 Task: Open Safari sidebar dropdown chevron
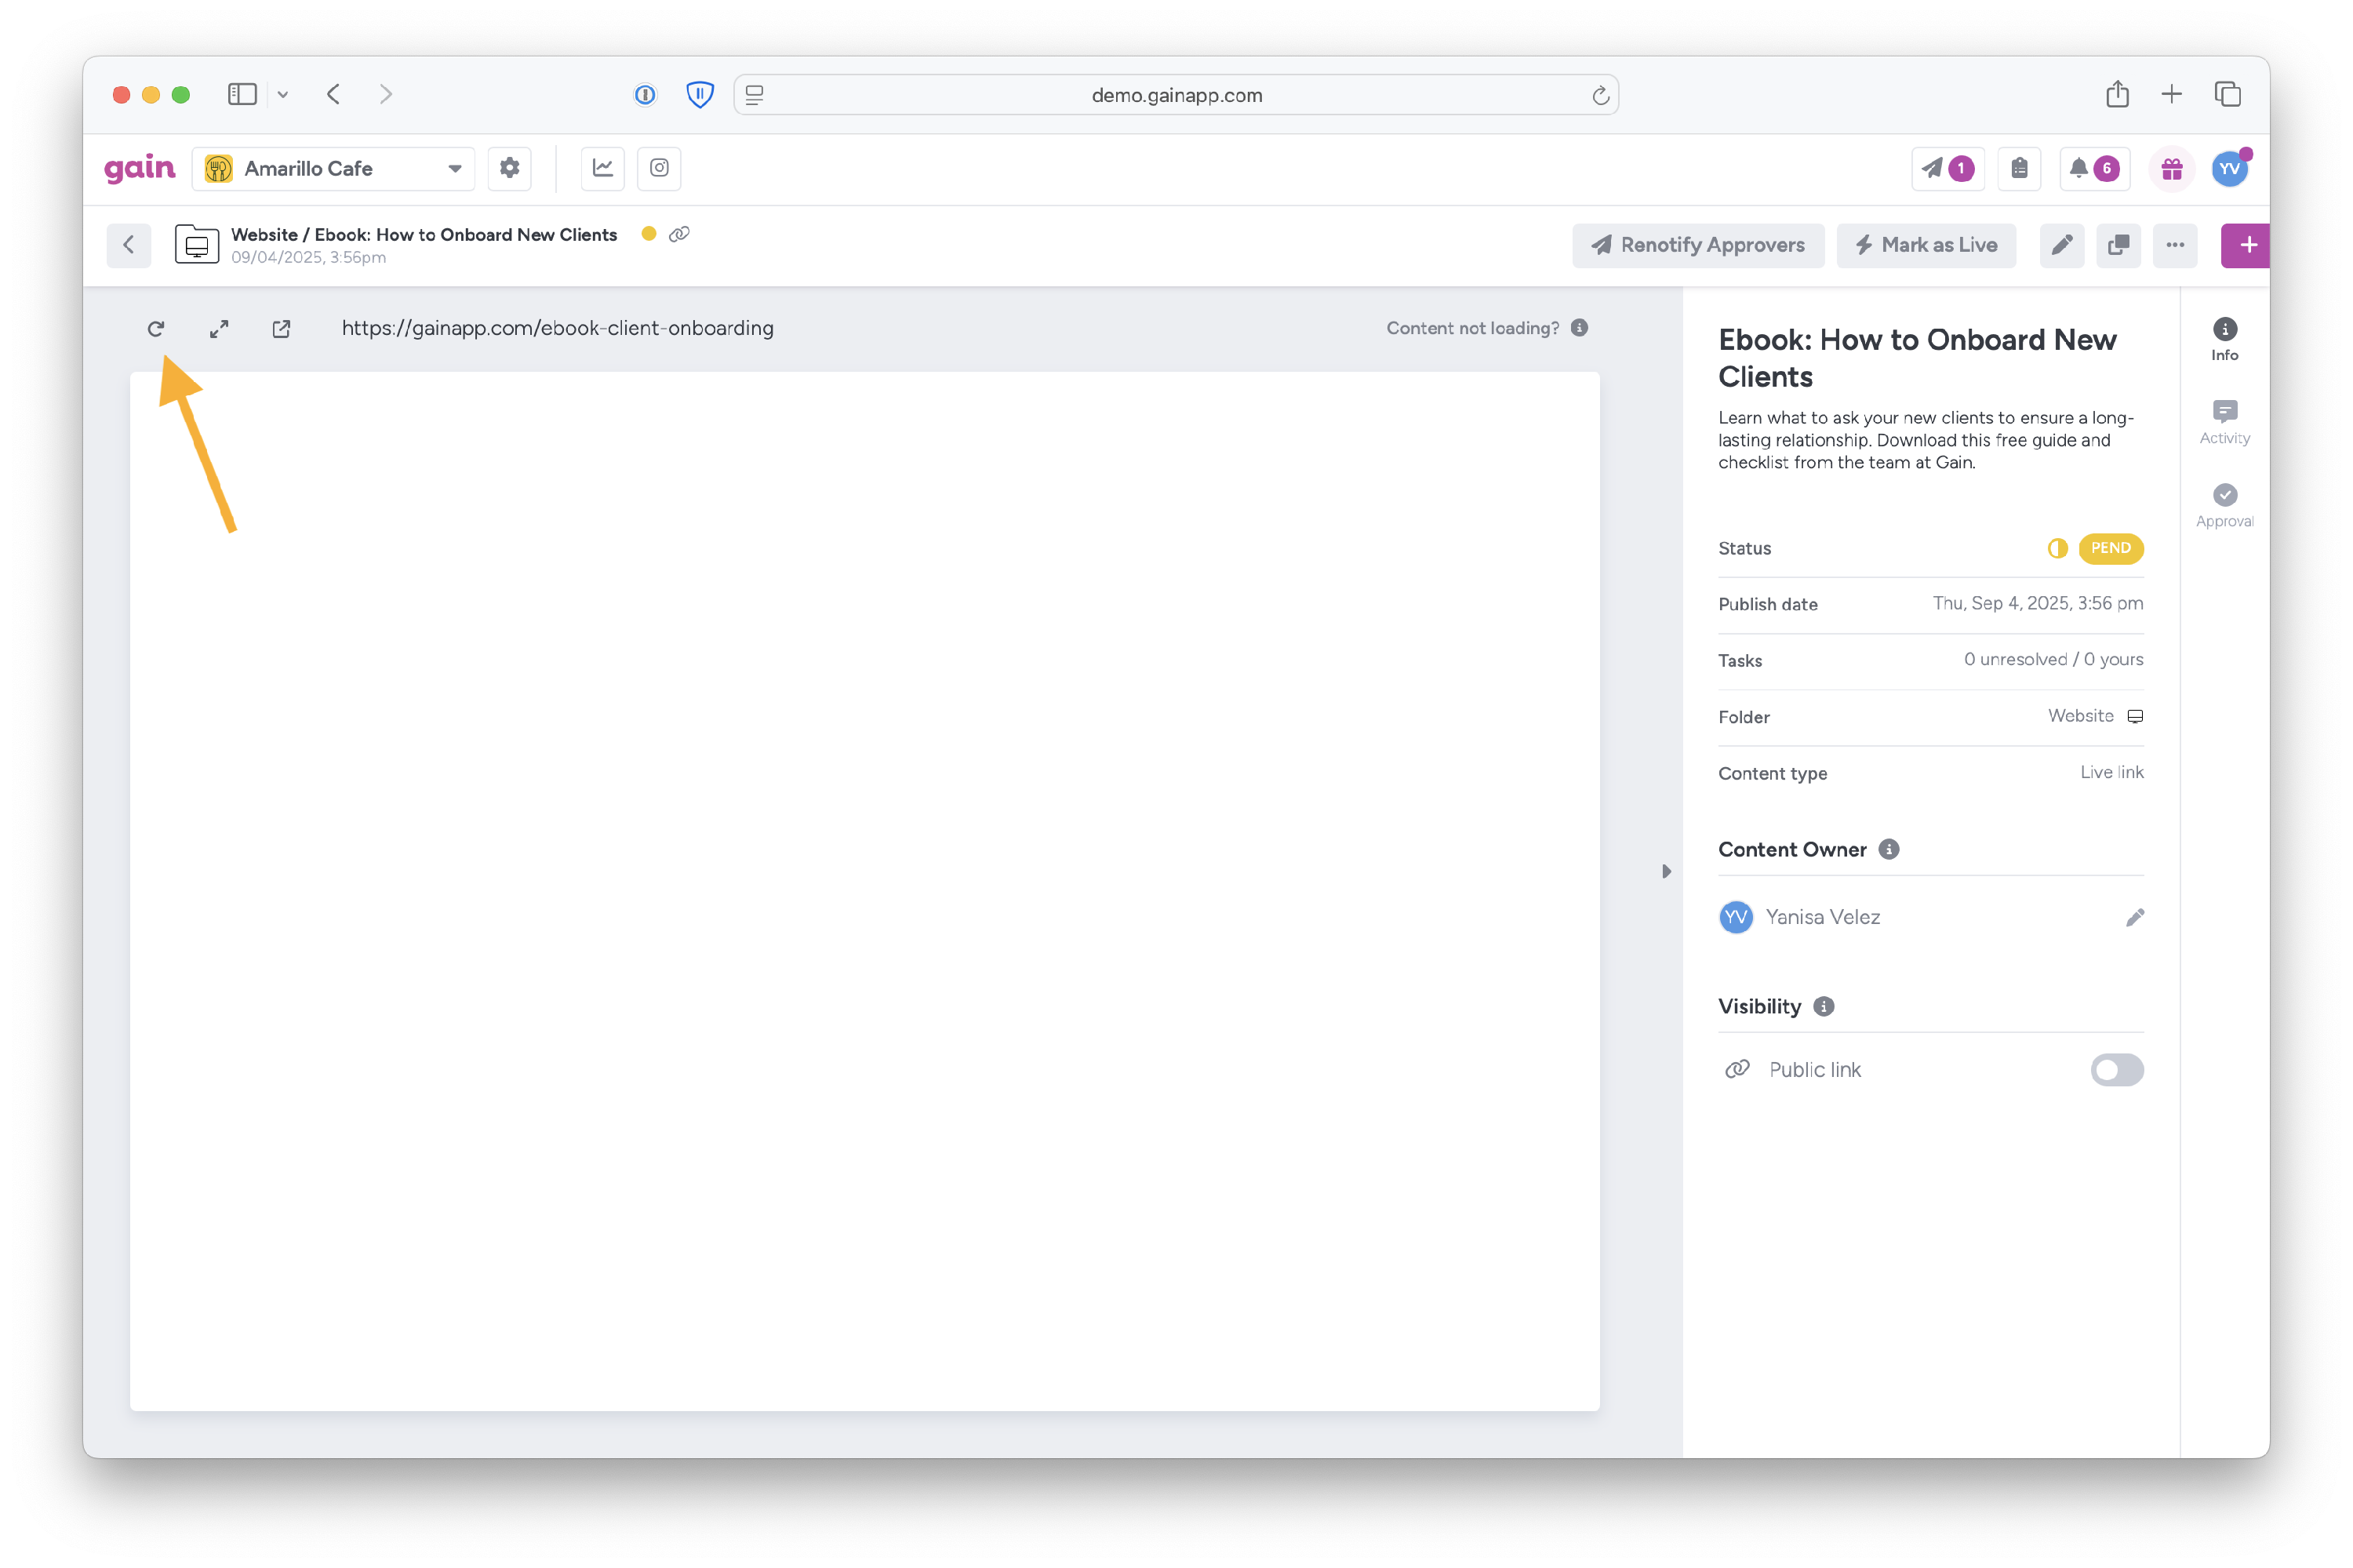point(283,94)
